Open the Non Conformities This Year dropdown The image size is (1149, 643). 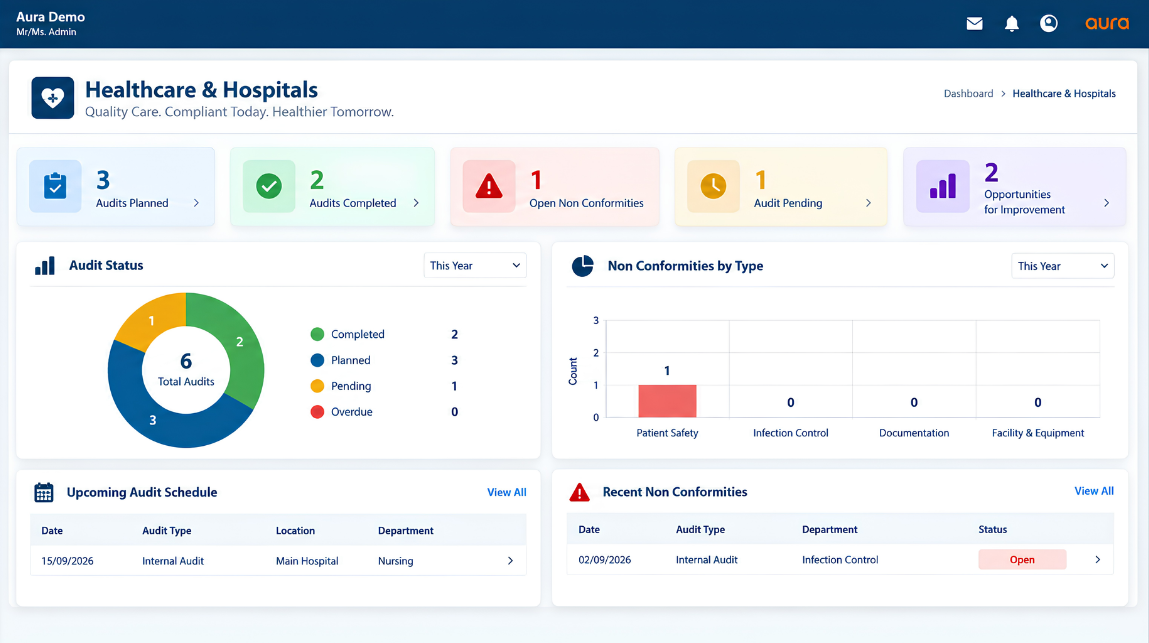[1063, 266]
